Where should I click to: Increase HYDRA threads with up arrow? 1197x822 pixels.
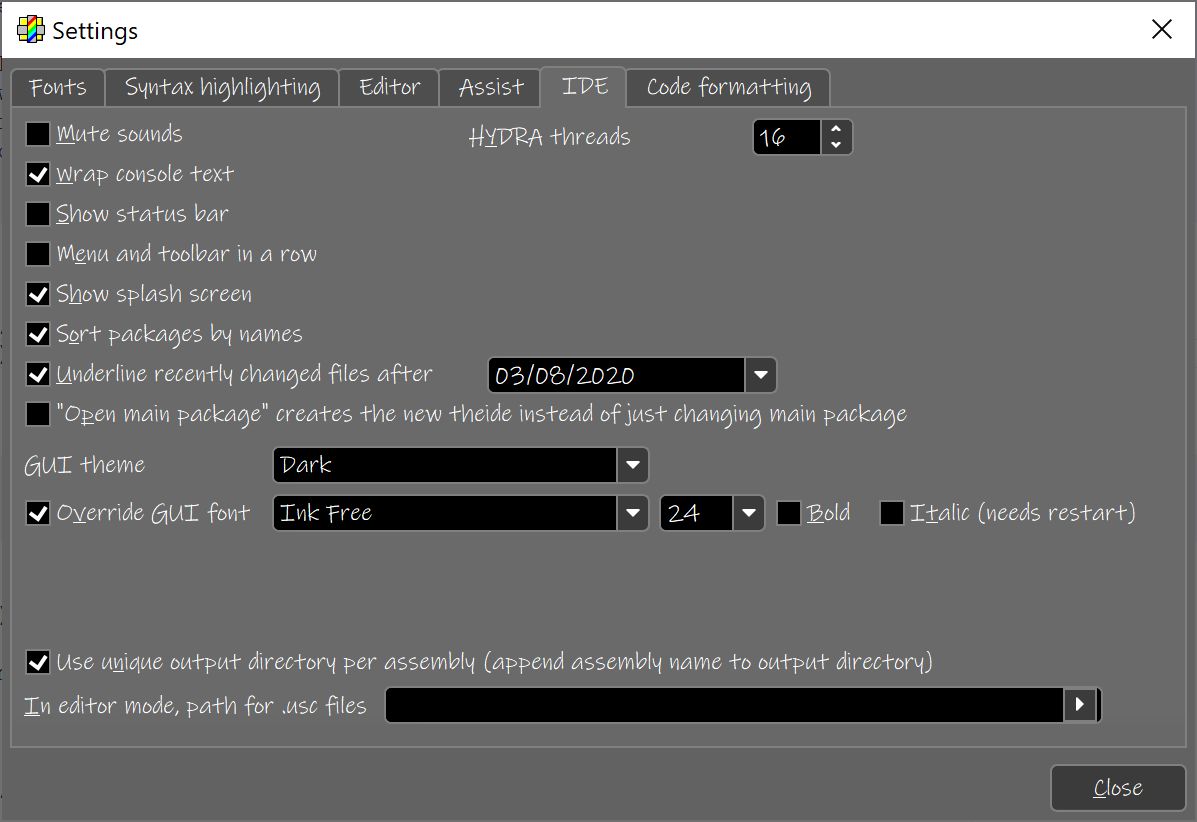click(836, 129)
